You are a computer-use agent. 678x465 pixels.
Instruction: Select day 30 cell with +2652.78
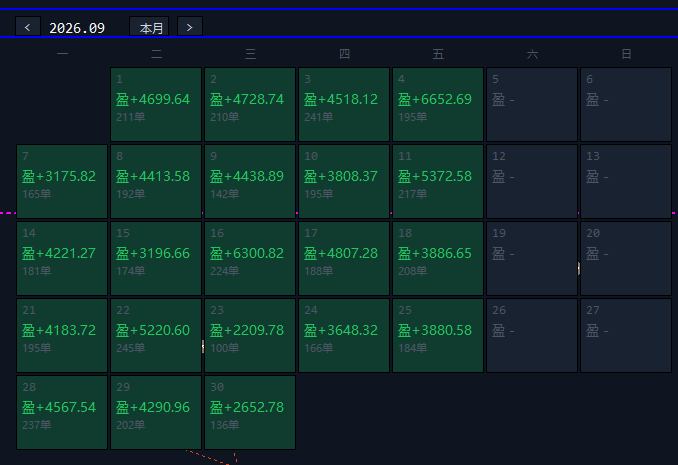coord(250,412)
